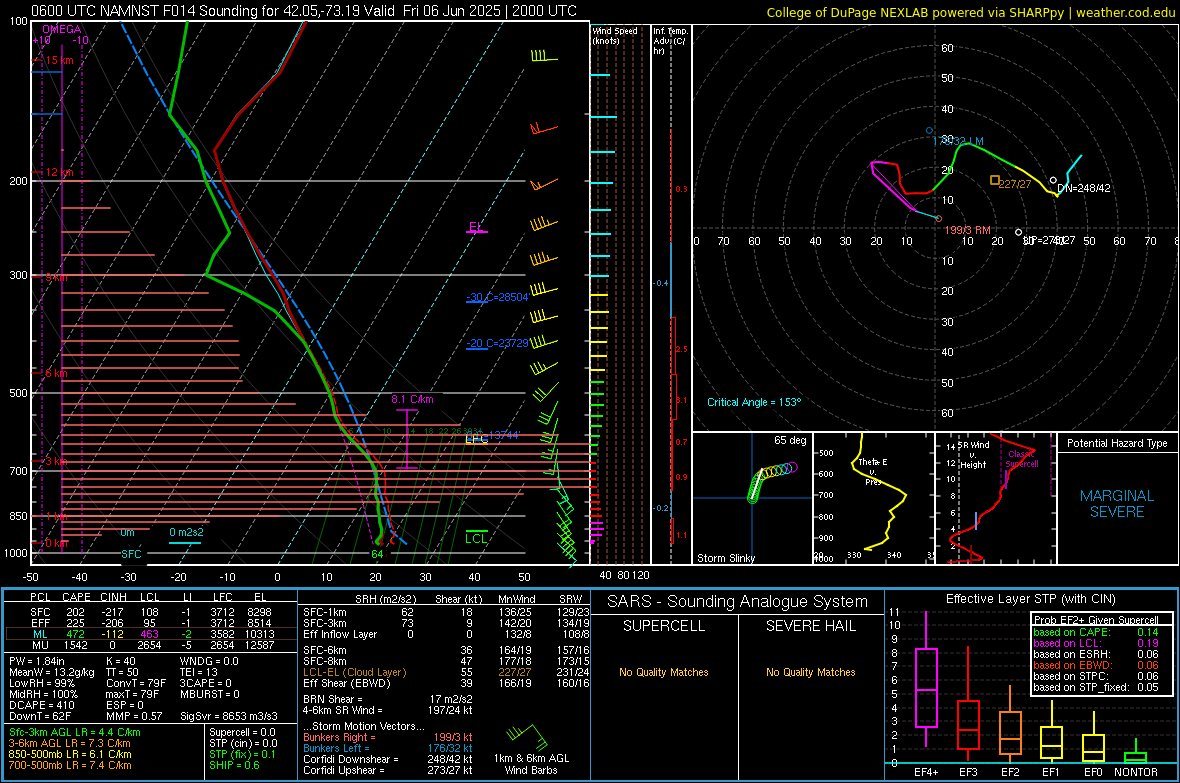Click the 'based on LCL' probability entry

click(1096, 644)
